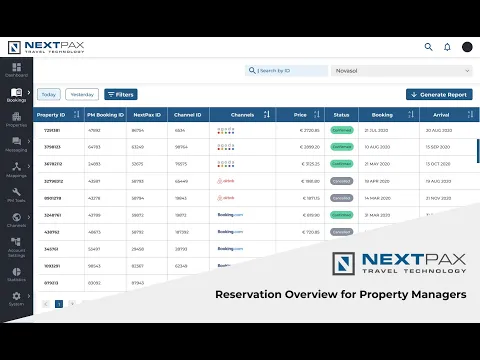The height and width of the screenshot is (360, 480).
Task: Click Confirmed badge in 15 OCT 2020 row
Action: tap(342, 164)
